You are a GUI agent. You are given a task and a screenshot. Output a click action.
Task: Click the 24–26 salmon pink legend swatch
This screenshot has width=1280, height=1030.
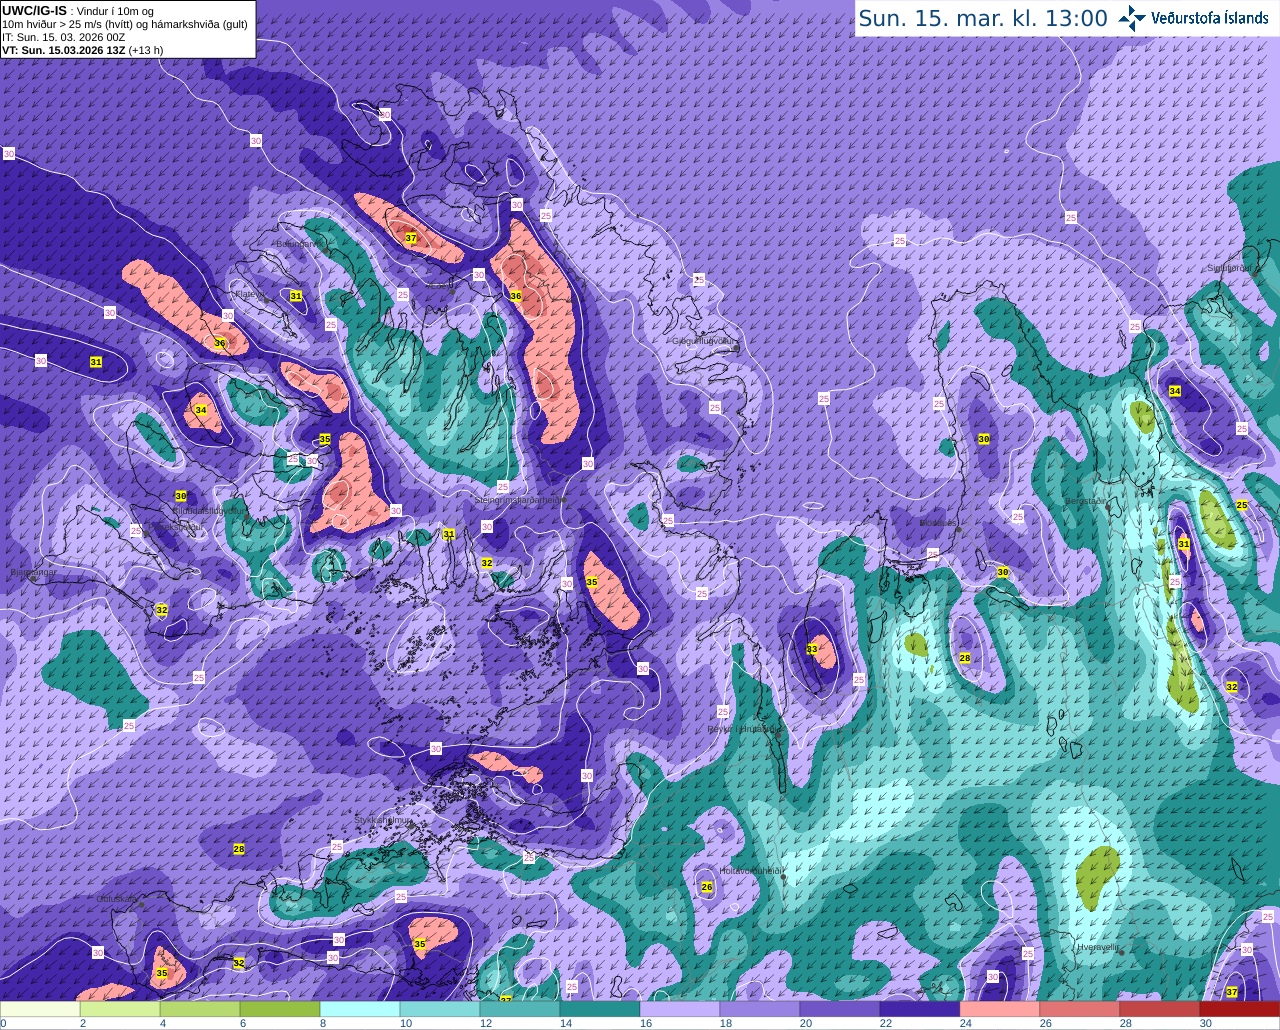click(x=1000, y=1009)
